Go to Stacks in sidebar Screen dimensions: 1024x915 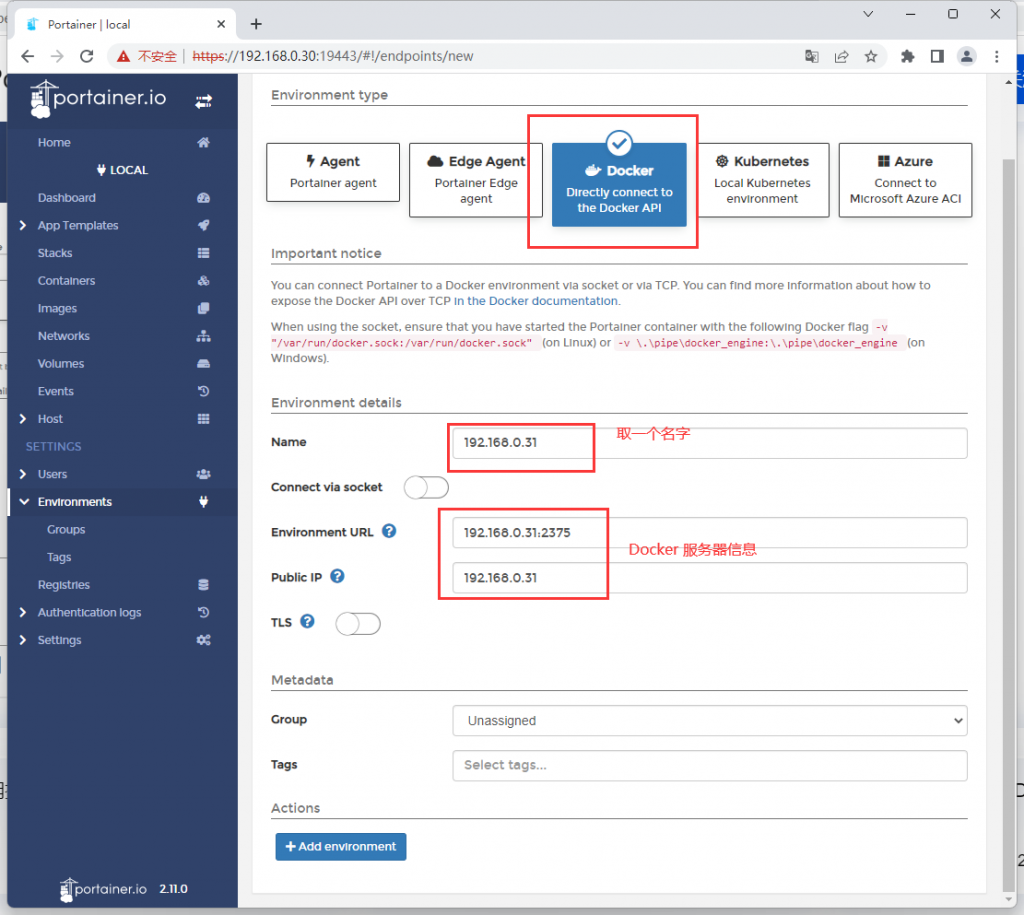click(x=55, y=253)
